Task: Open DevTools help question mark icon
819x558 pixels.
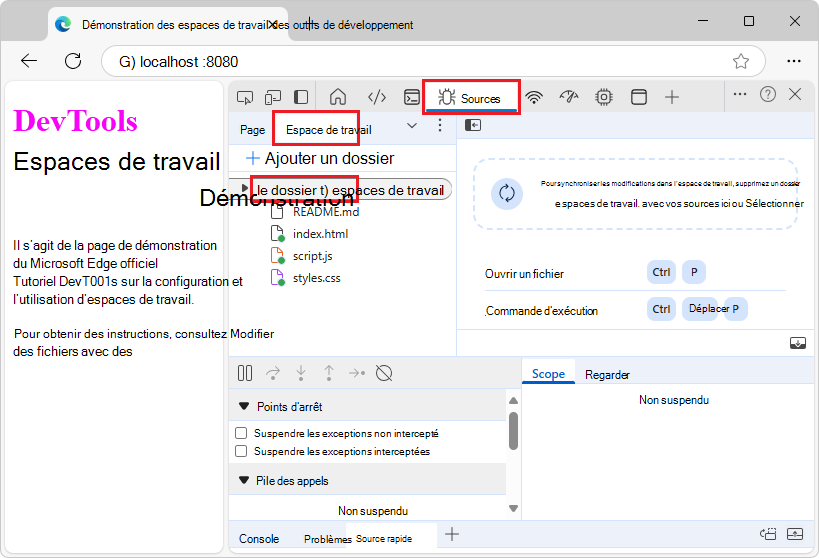Action: click(768, 95)
